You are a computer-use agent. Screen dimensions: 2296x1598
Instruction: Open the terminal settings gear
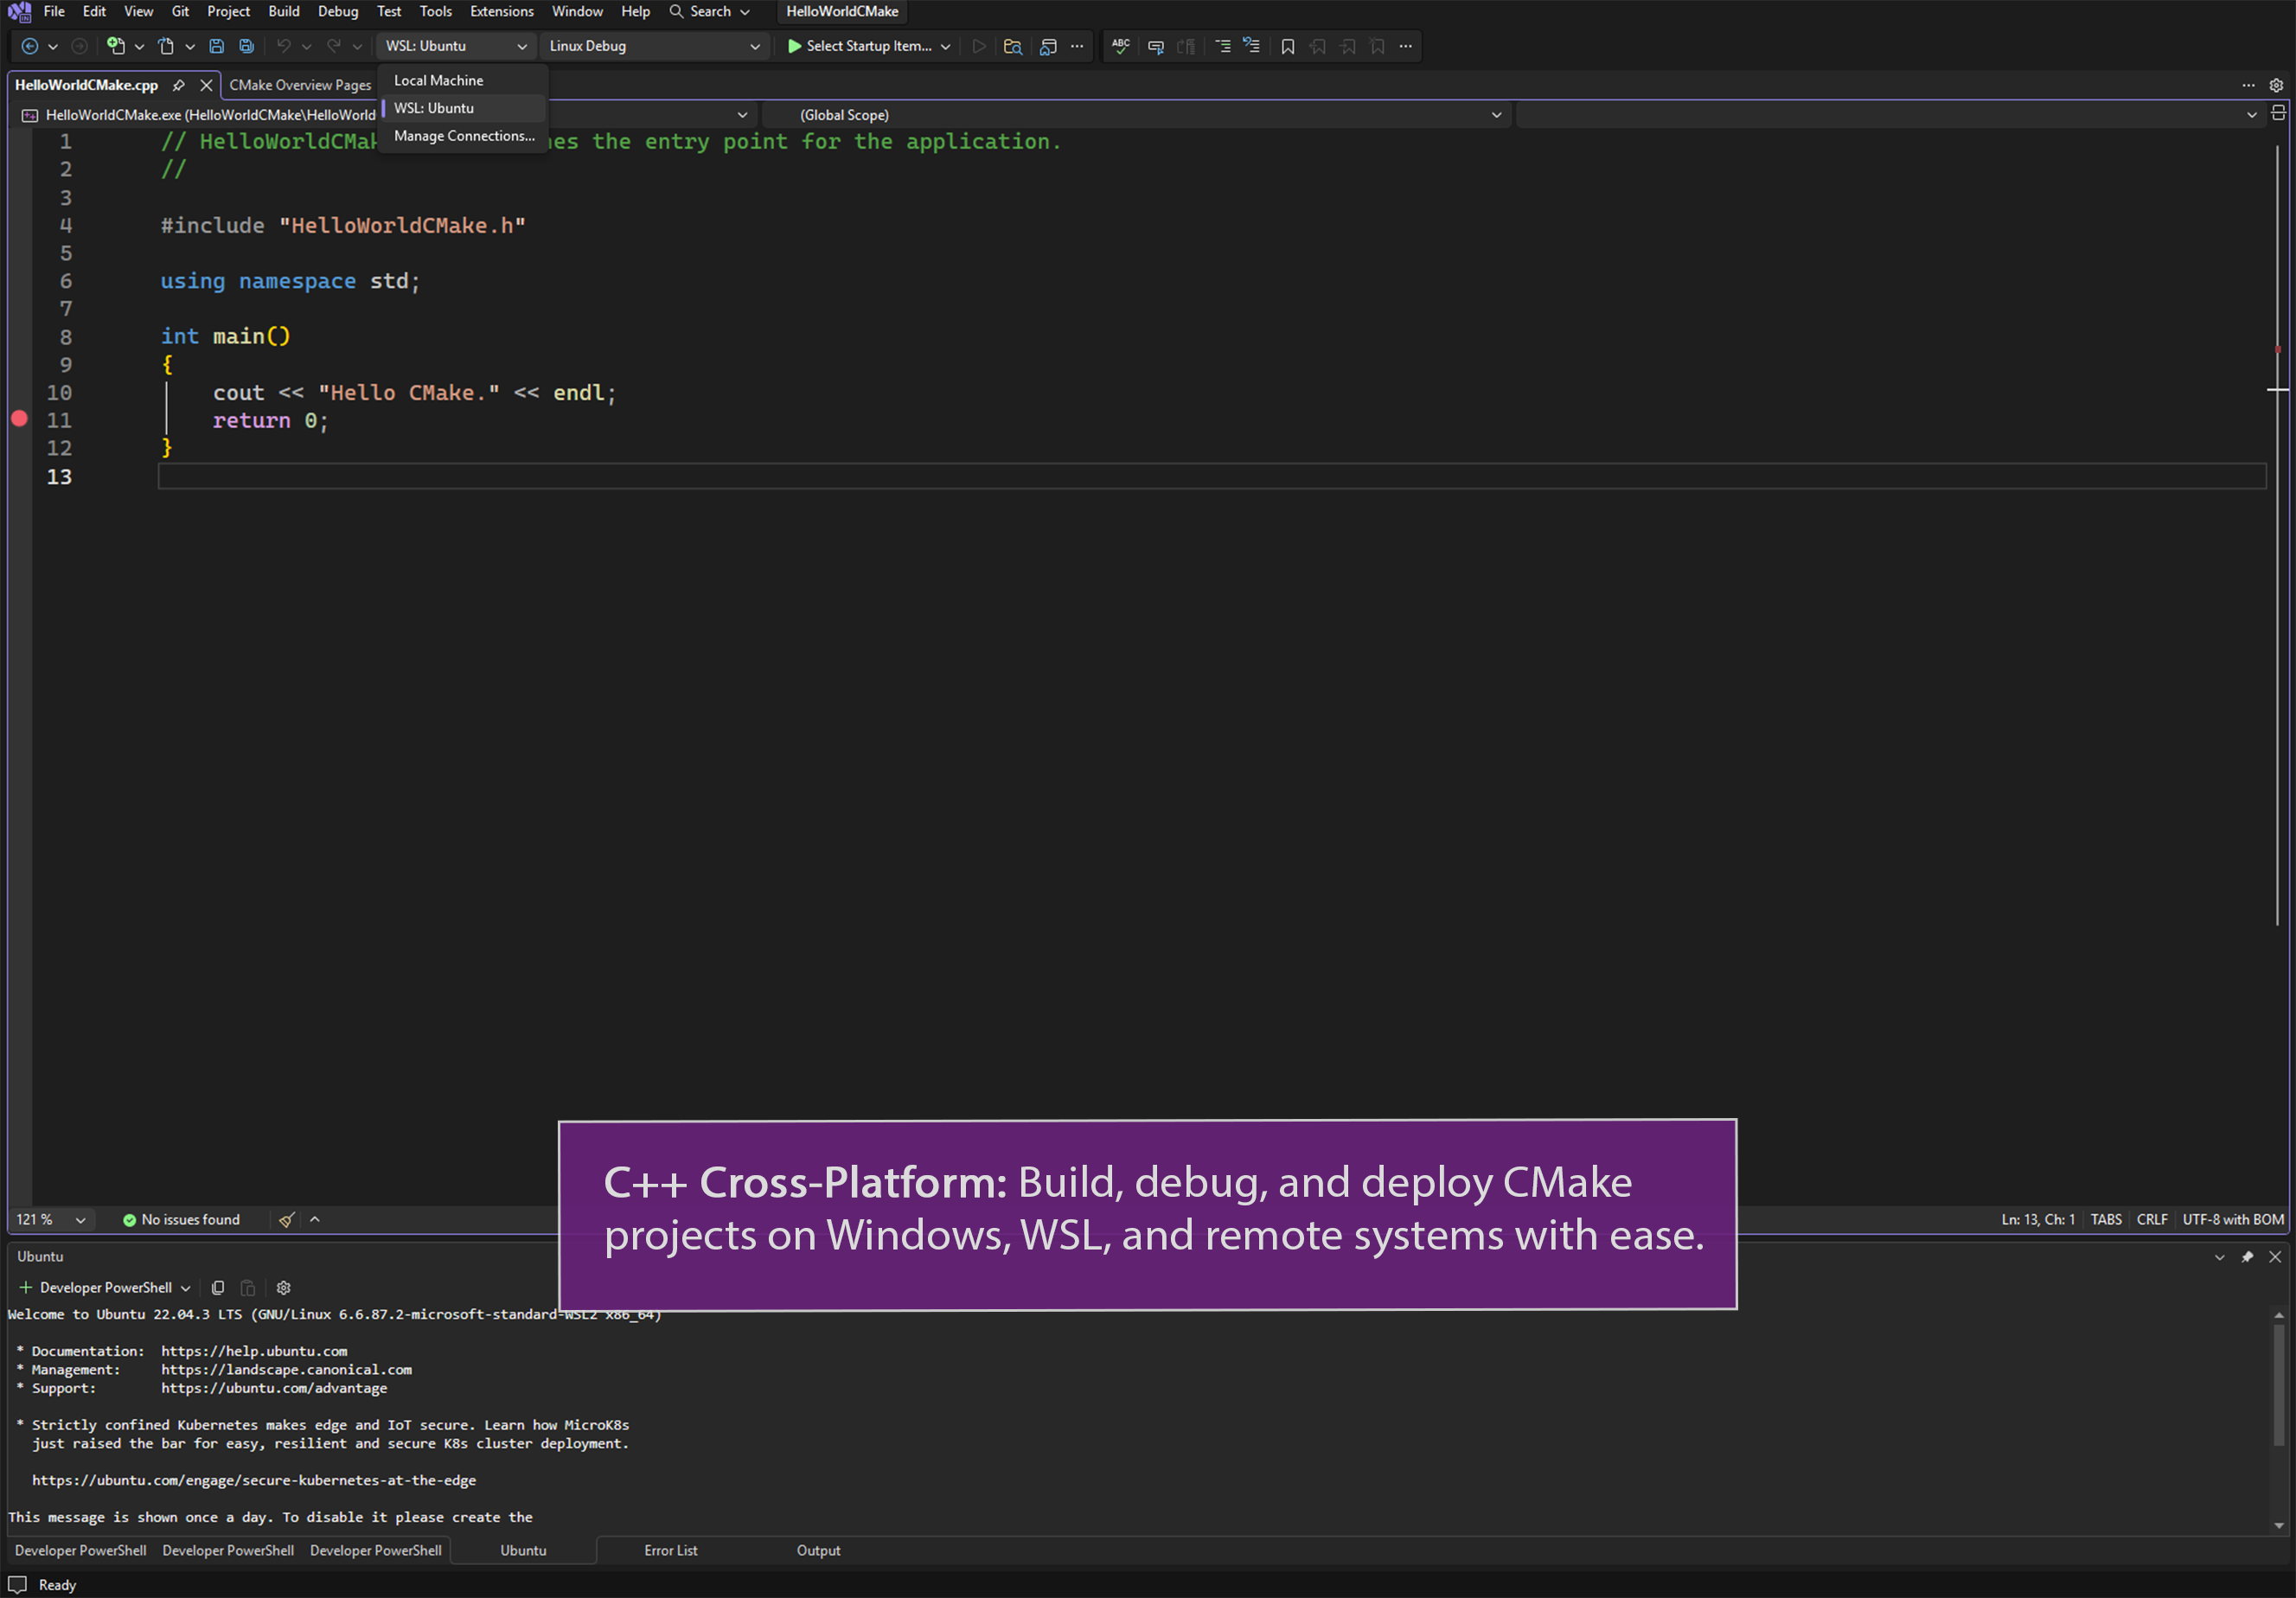pos(283,1287)
